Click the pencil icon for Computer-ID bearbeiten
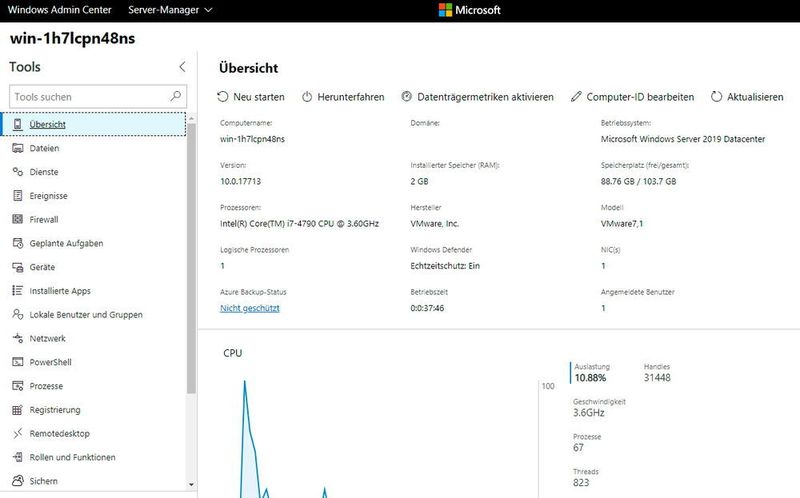The image size is (800, 498). [x=576, y=96]
